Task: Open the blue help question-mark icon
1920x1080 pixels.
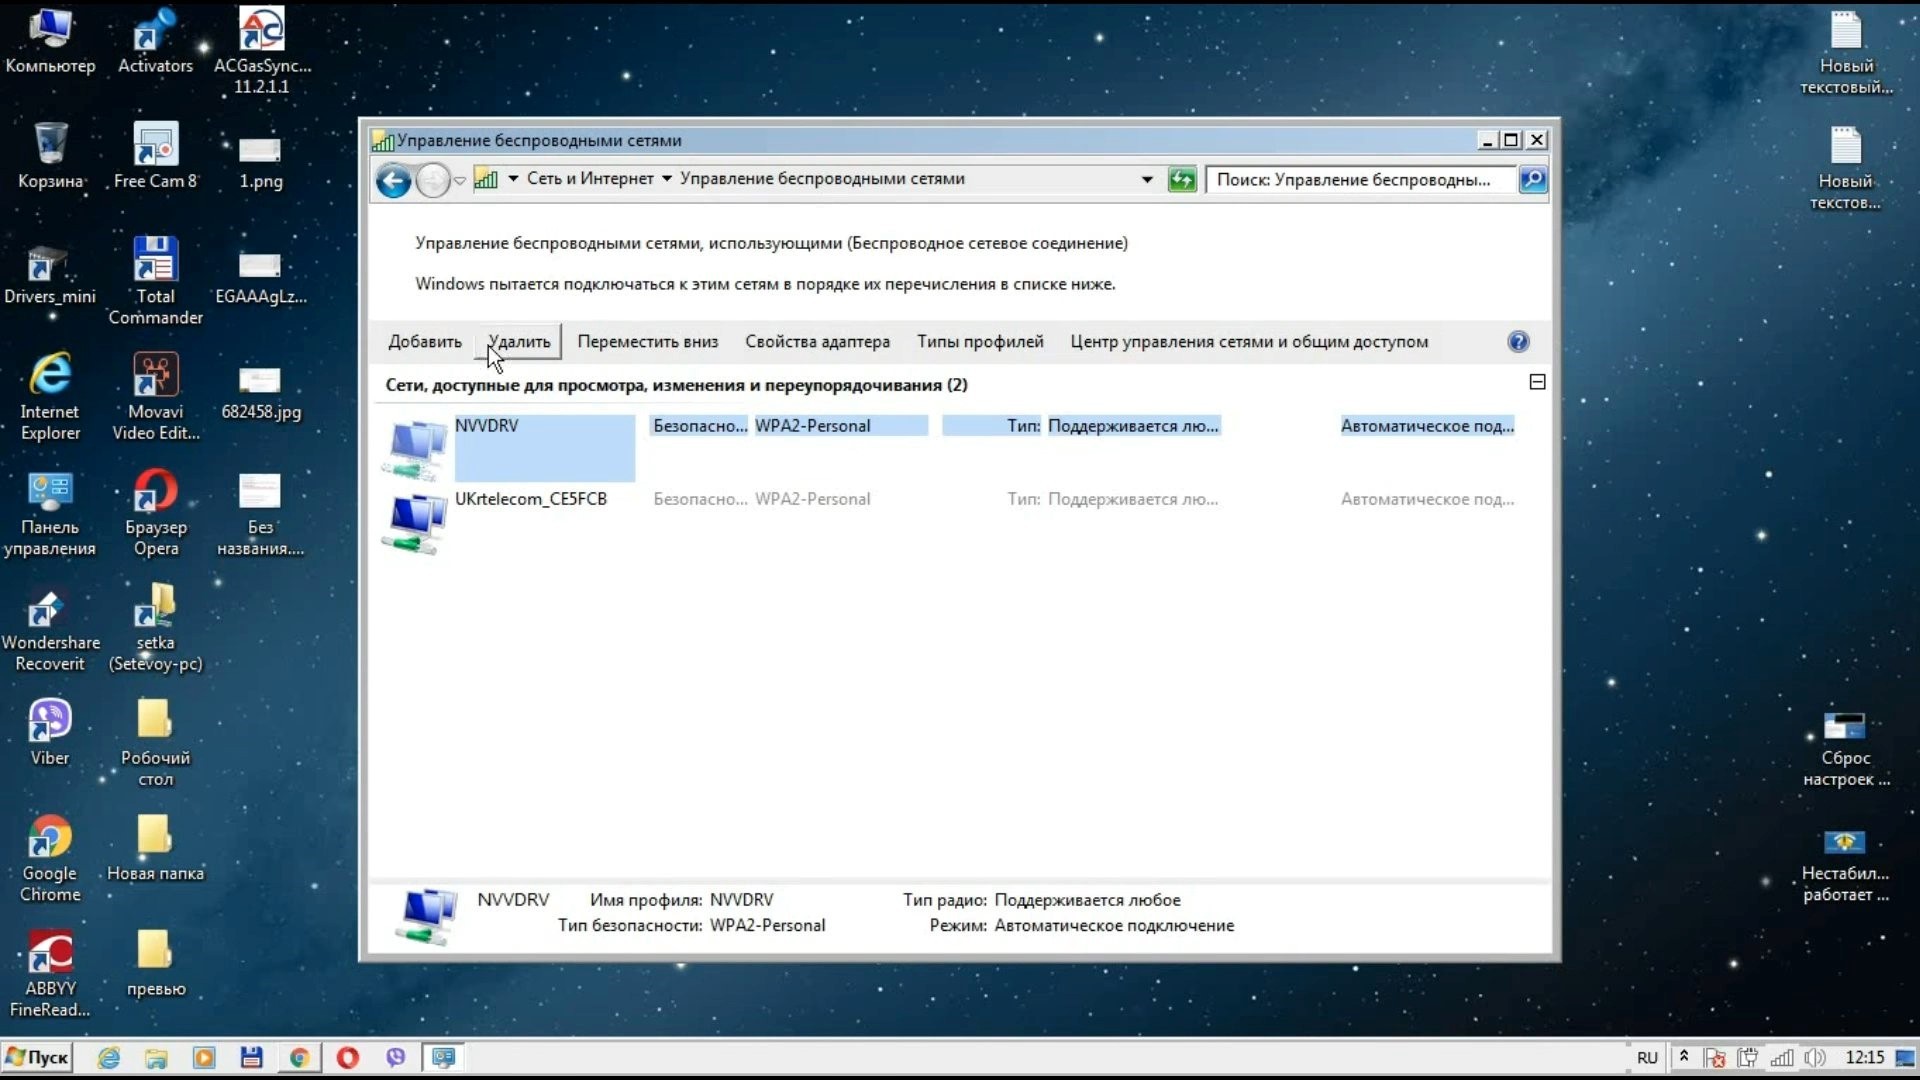Action: (1518, 342)
